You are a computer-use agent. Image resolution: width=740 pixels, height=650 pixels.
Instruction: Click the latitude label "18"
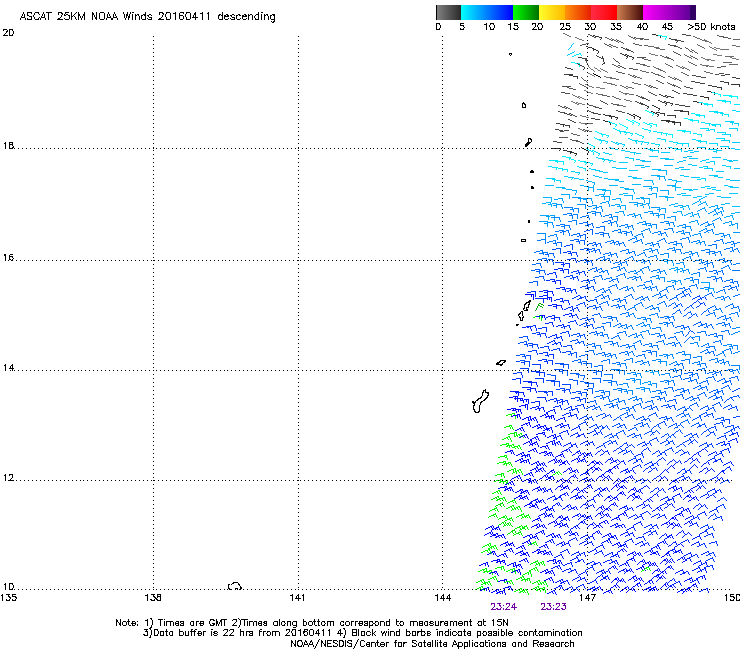pyautogui.click(x=8, y=145)
